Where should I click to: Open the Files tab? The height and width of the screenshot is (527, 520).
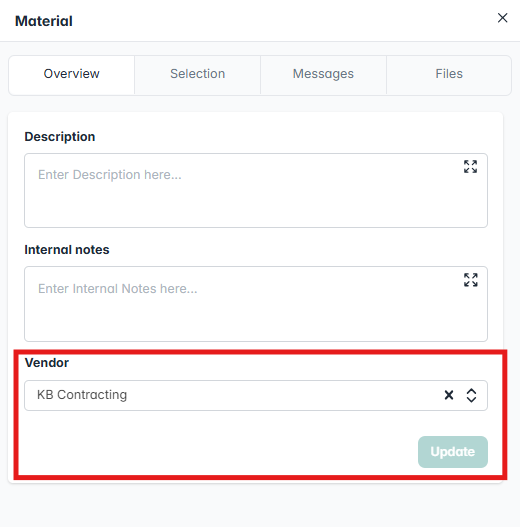(x=449, y=75)
